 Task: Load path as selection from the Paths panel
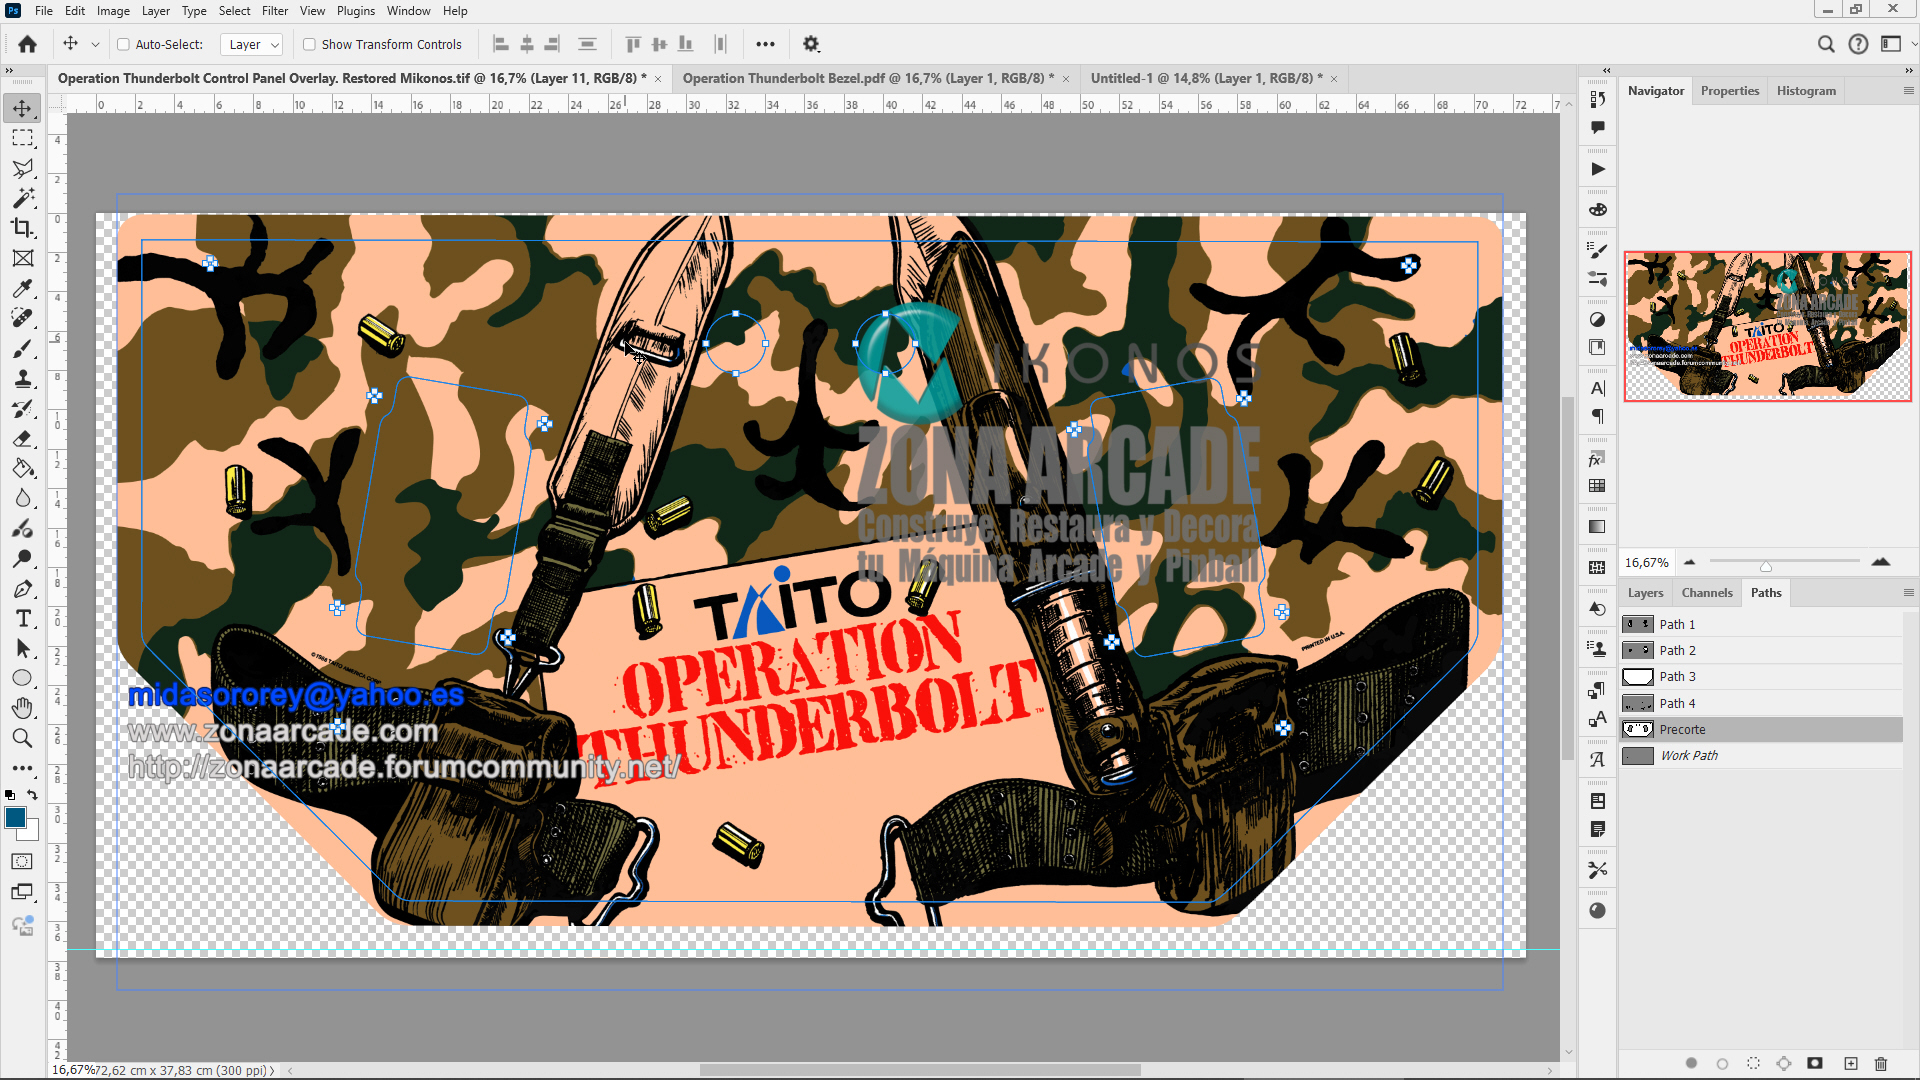1754,1064
